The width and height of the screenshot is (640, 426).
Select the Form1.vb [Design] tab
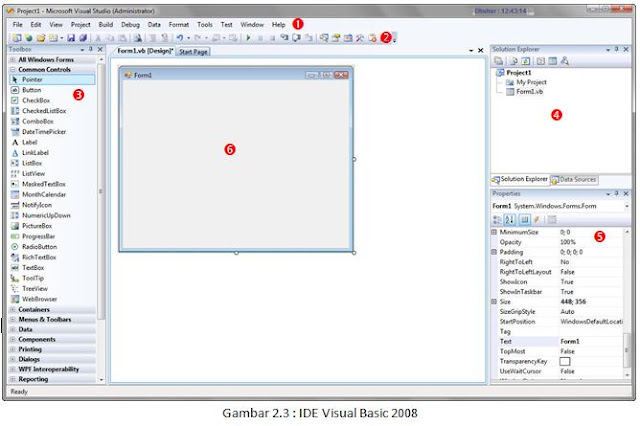[145, 51]
